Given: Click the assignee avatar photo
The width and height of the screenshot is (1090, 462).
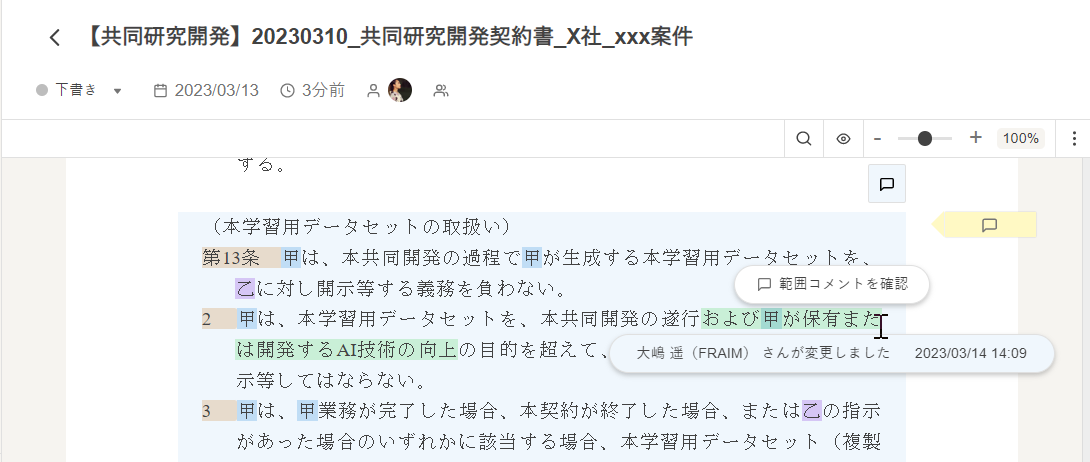Looking at the screenshot, I should pos(400,90).
